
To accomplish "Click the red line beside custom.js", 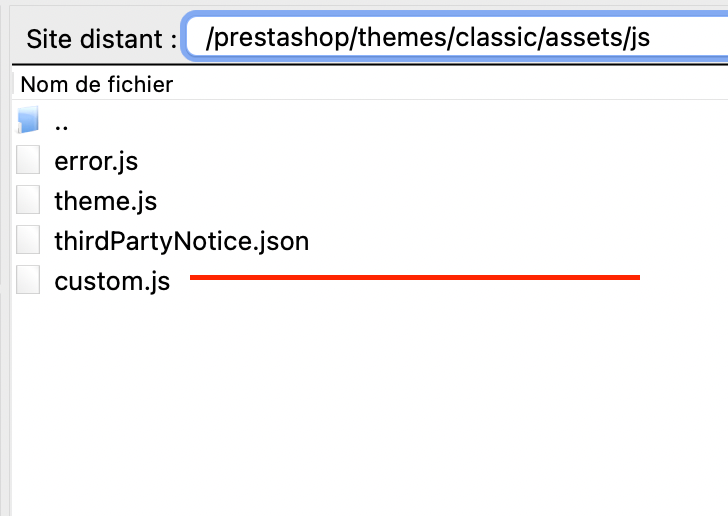I will click(414, 277).
